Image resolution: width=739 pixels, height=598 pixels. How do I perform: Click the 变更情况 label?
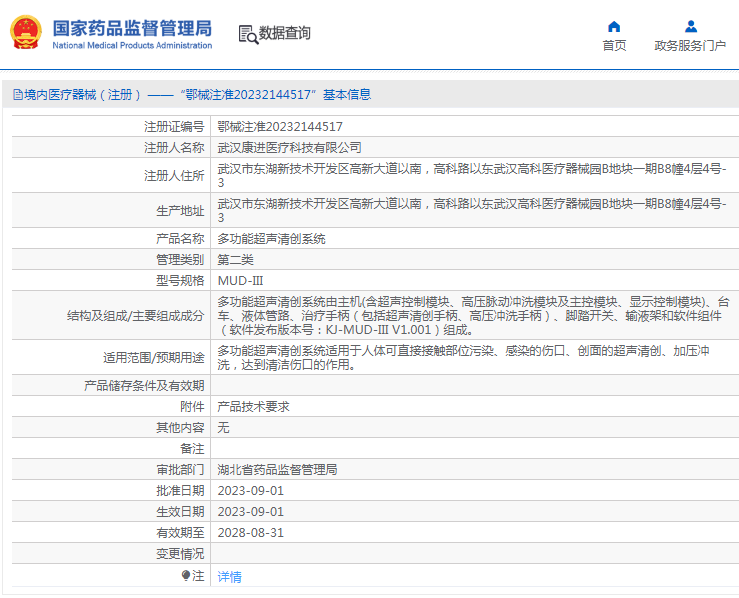pos(180,553)
